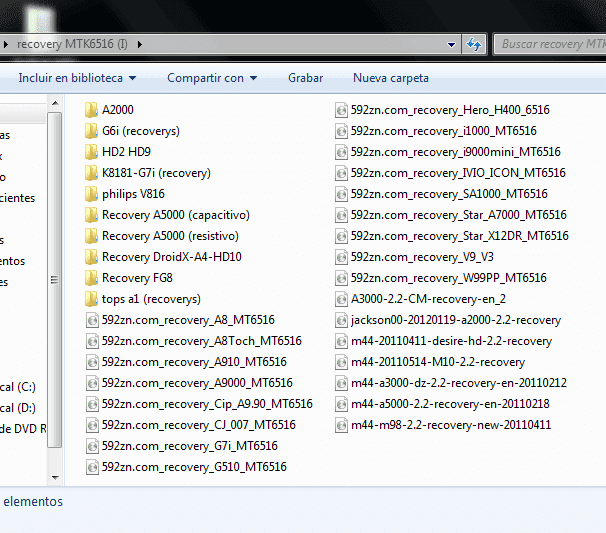Expand arrow before recovery MTK6516 breadcrumb
This screenshot has width=606, height=533.
[x=6, y=44]
